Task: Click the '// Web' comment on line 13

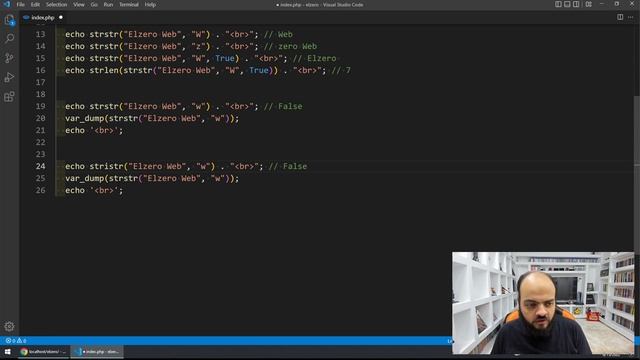Action: (278, 34)
